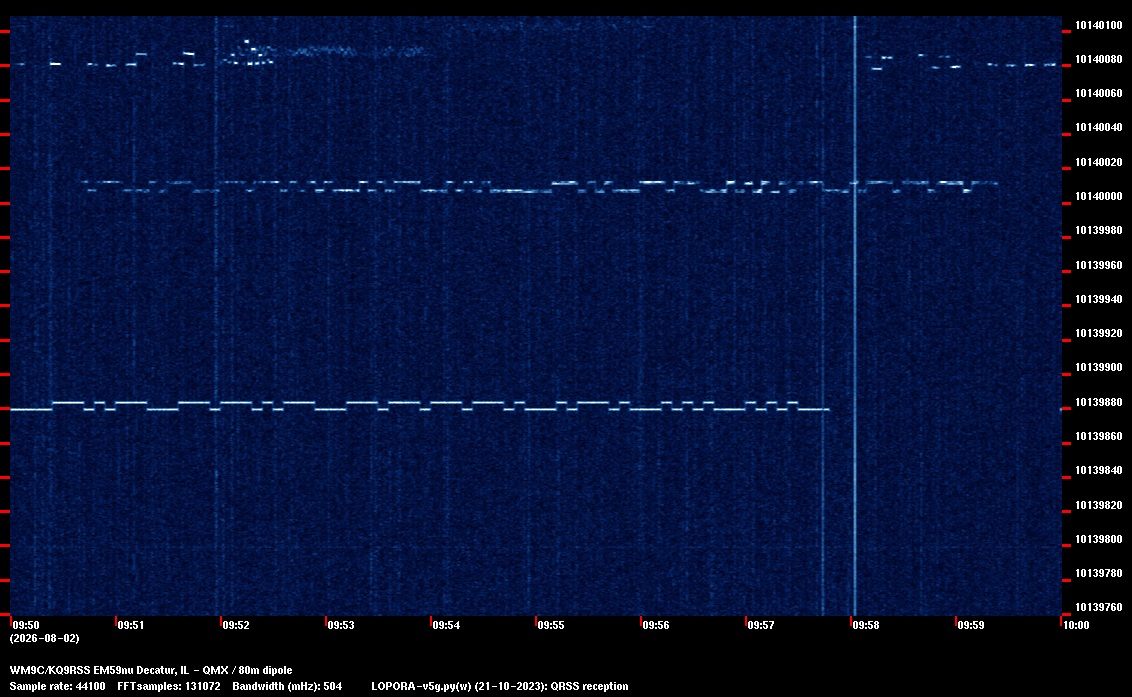Click the 10139980 frequency label
The height and width of the screenshot is (697, 1132).
click(1099, 230)
